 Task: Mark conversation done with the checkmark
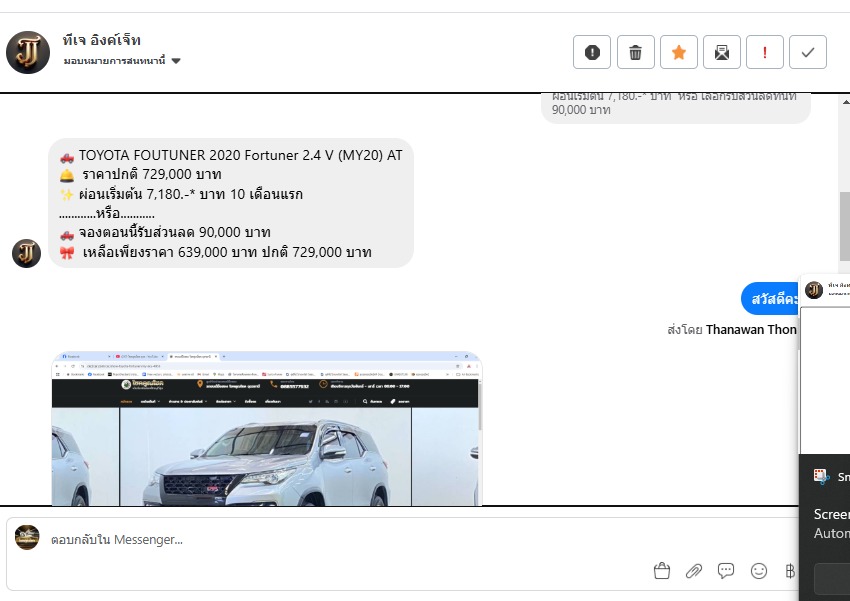pos(808,53)
